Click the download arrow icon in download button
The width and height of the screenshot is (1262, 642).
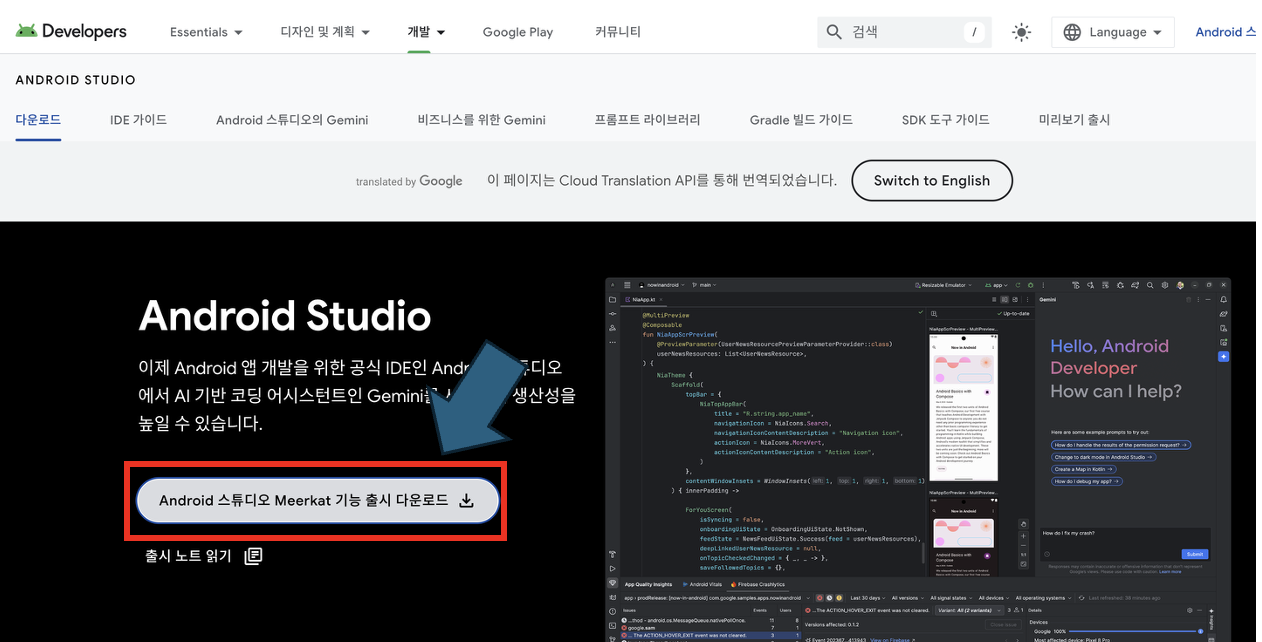[x=466, y=501]
